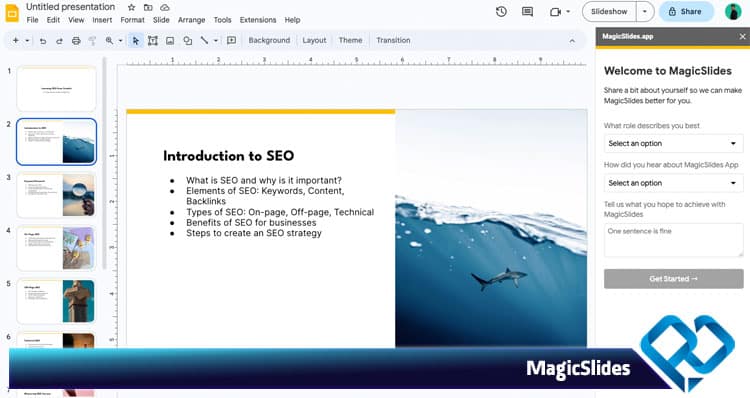Image resolution: width=750 pixels, height=398 pixels.
Task: Select slide 2 thumbnail with shark
Action: point(56,142)
